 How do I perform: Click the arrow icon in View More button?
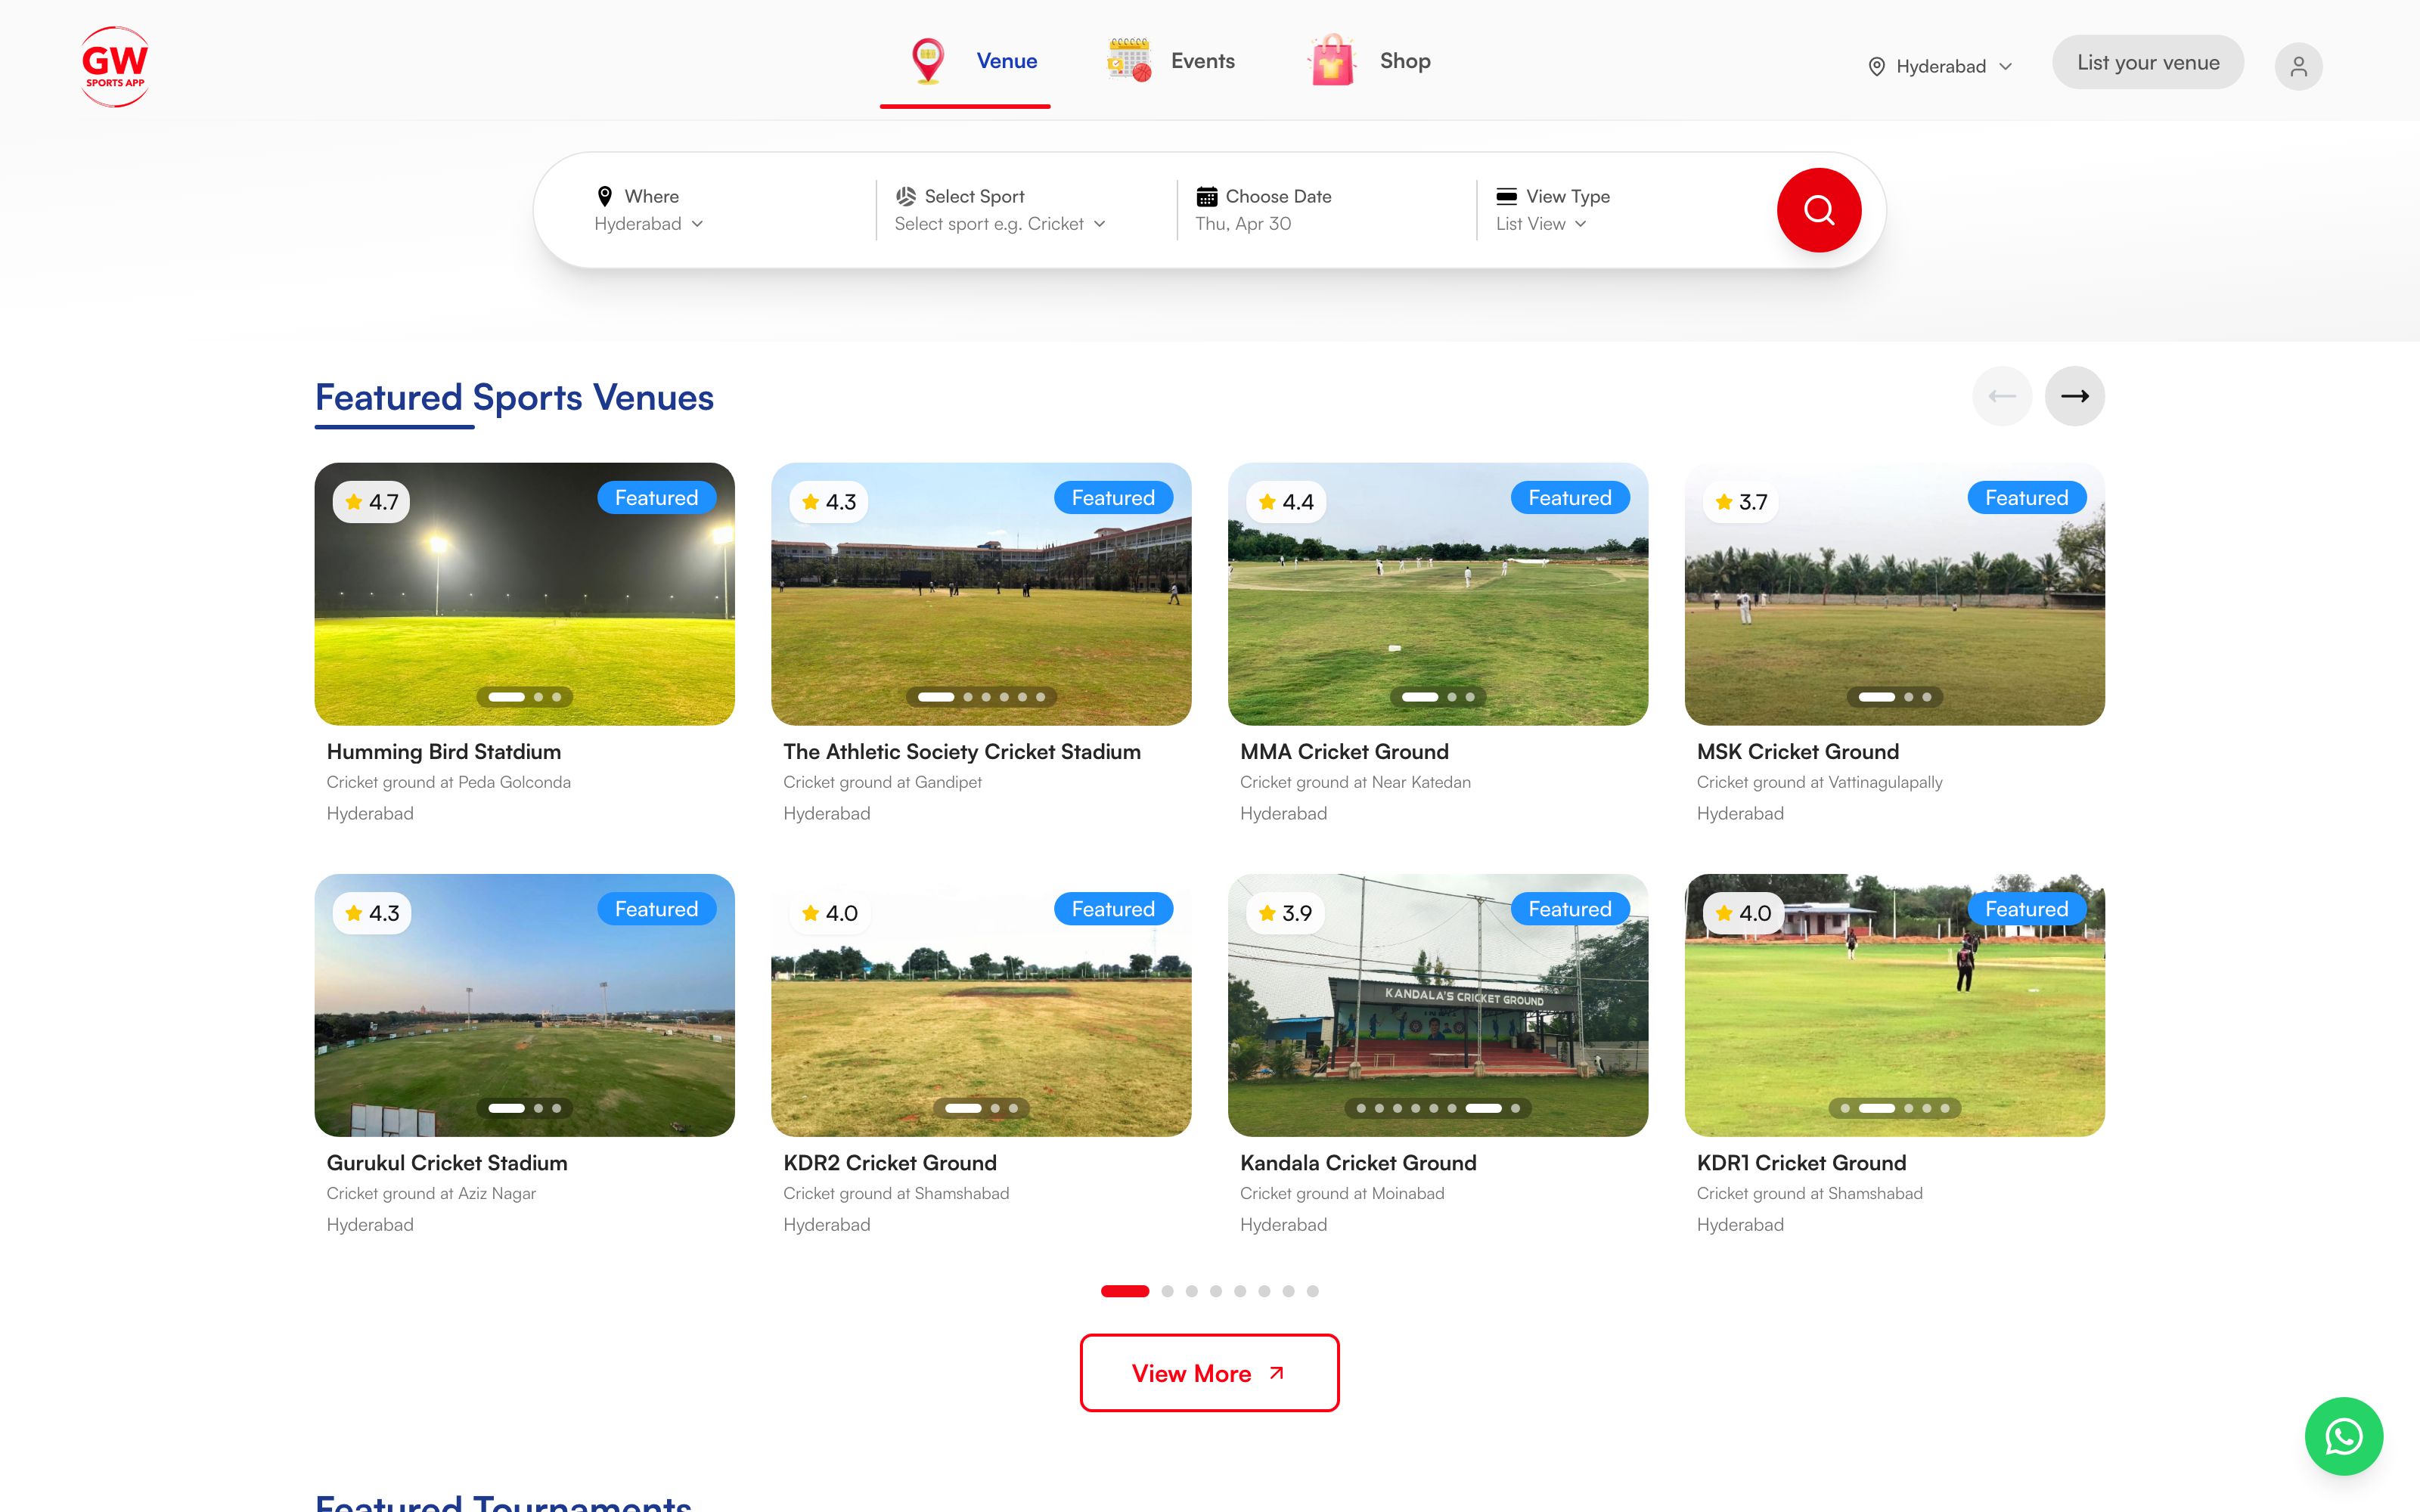1276,1373
